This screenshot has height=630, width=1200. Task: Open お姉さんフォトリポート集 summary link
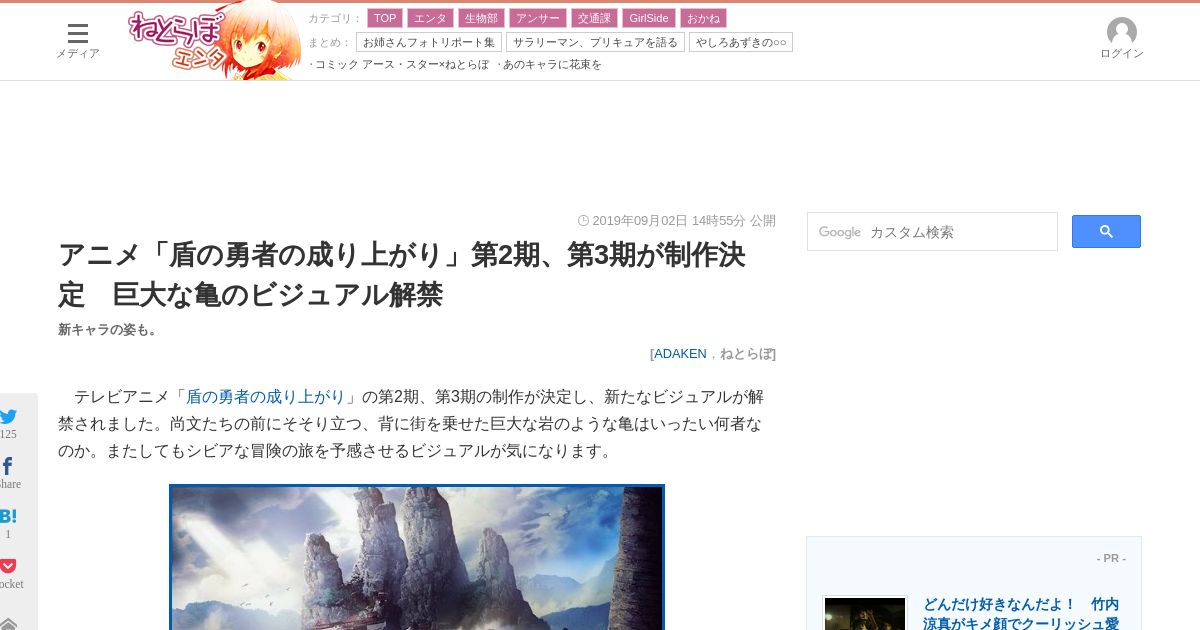pyautogui.click(x=429, y=42)
